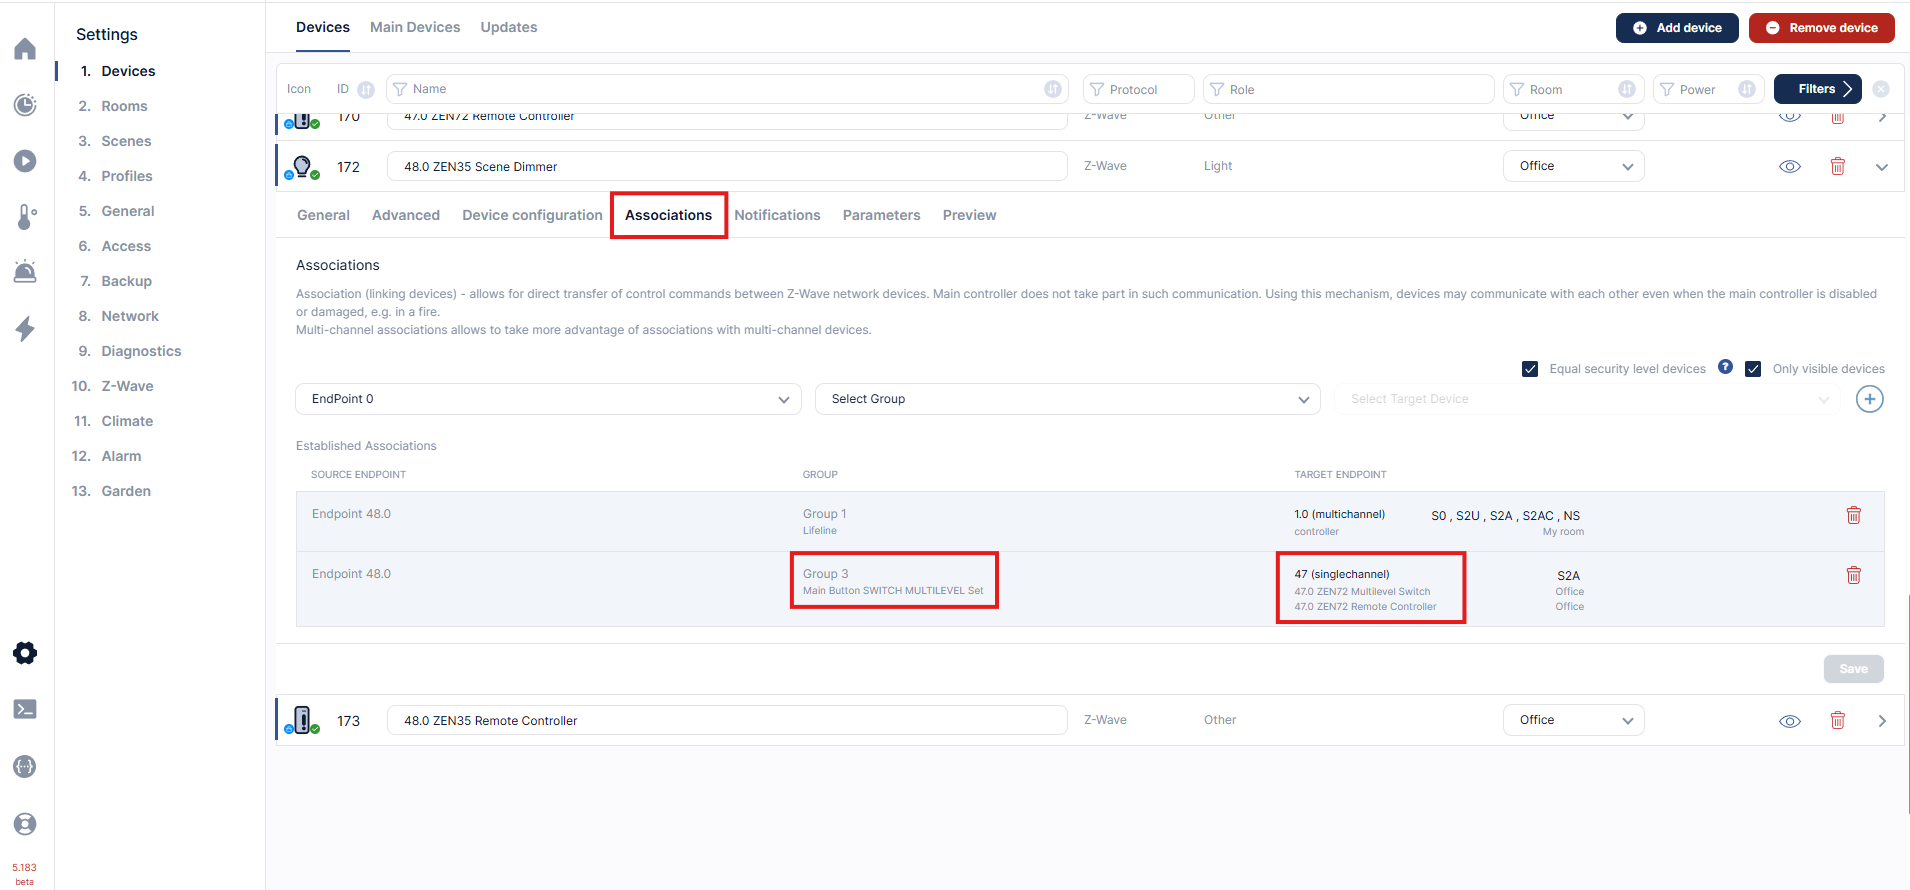Sort by ID column icon
The image size is (1910, 890).
point(366,89)
